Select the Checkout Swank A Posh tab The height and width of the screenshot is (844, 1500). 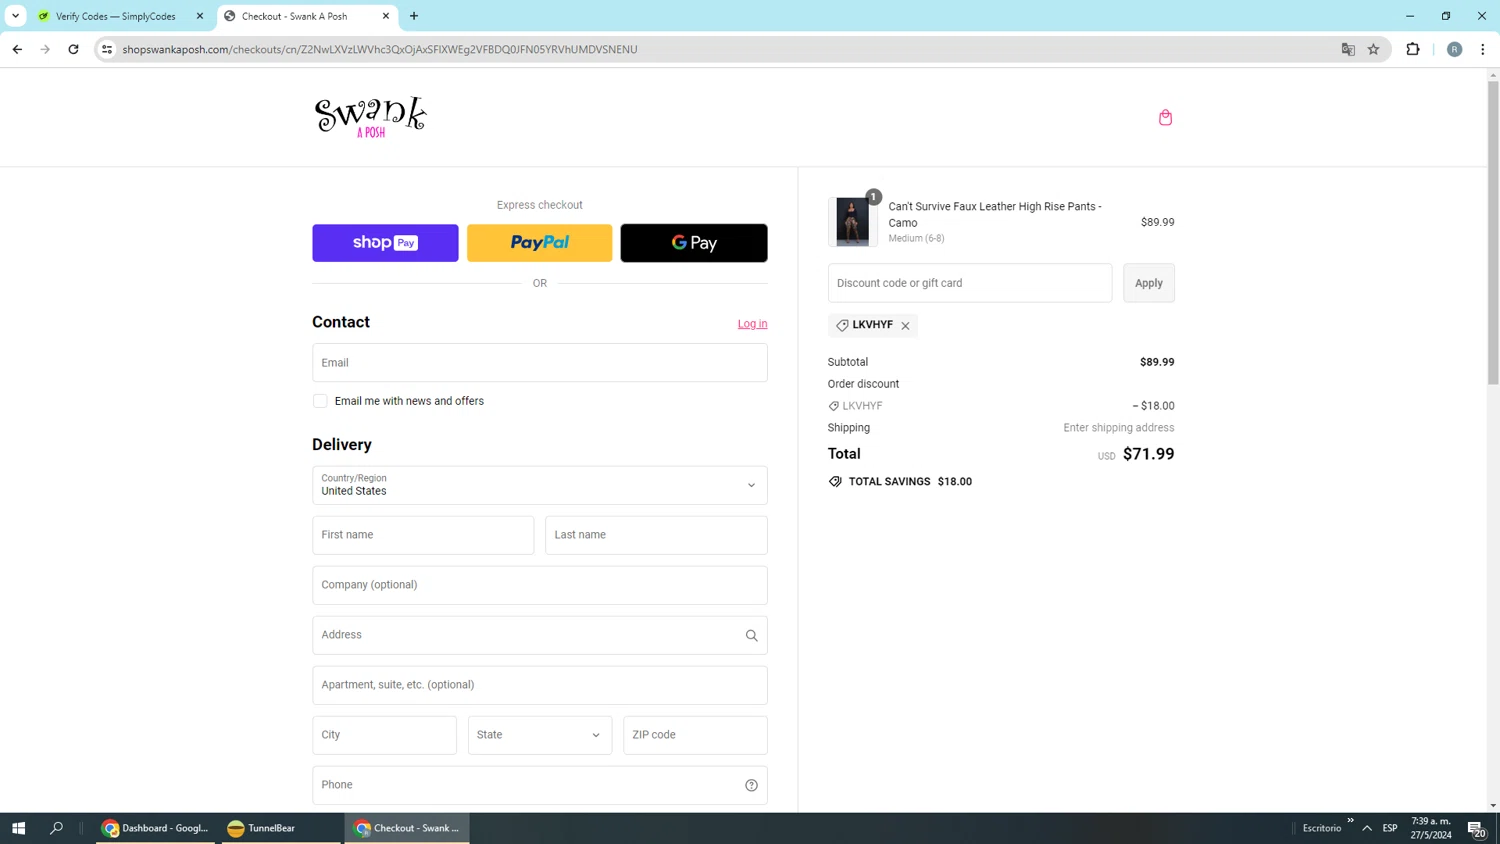coord(295,16)
